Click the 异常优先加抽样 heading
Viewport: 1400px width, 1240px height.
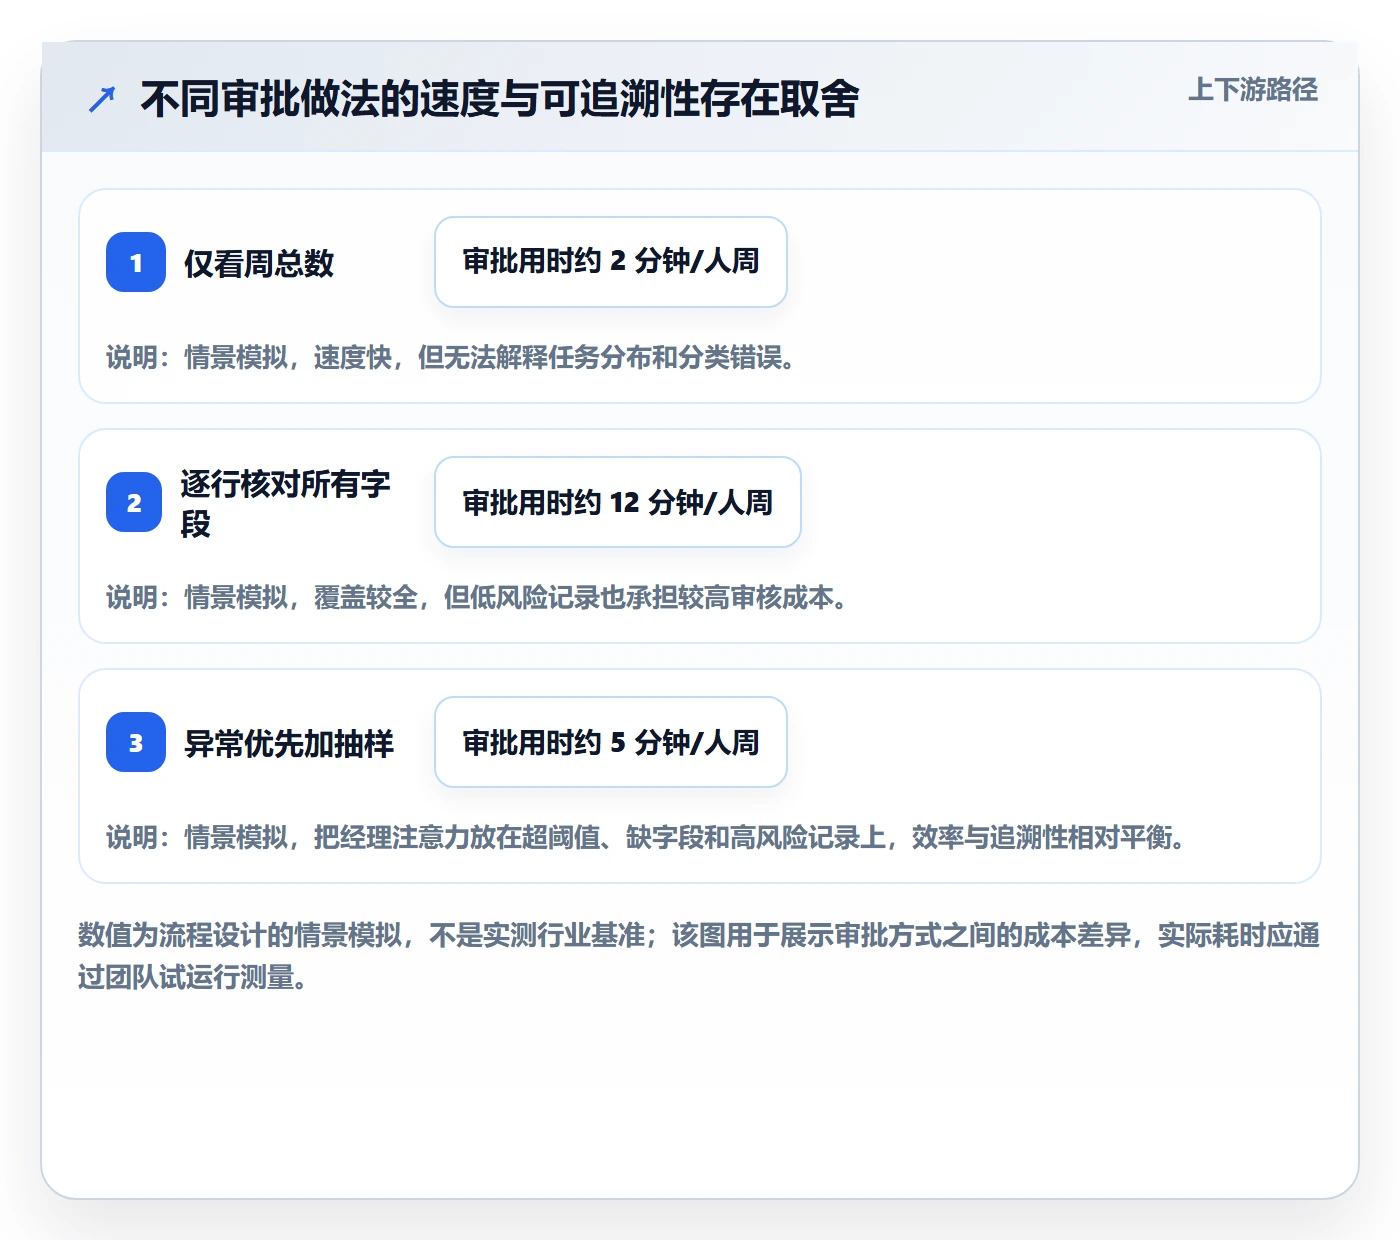tap(289, 743)
